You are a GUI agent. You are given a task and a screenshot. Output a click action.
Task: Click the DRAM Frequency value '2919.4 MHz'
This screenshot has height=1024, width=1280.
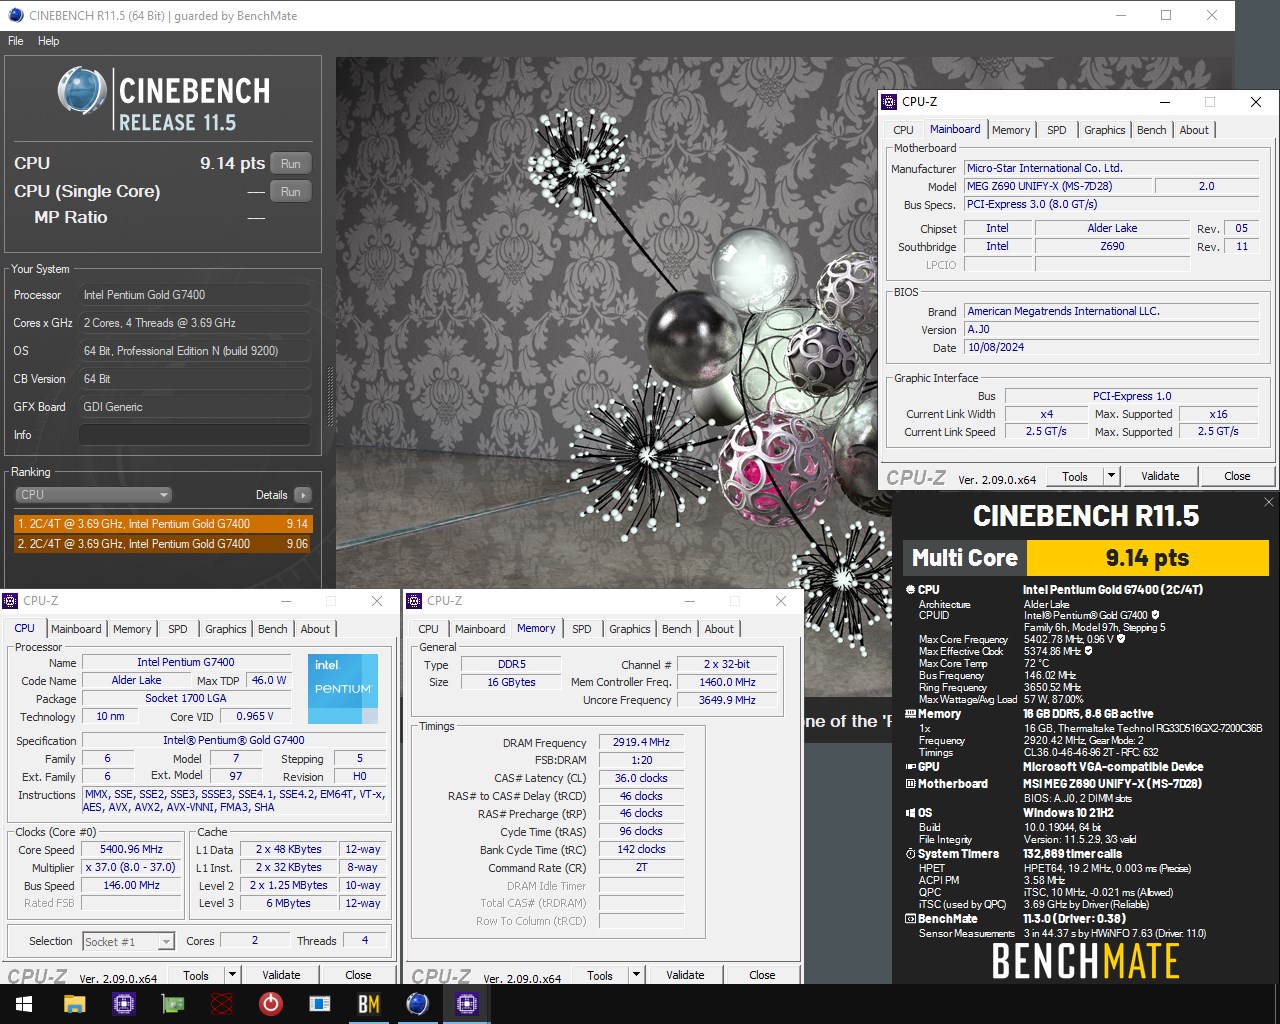[x=642, y=742]
